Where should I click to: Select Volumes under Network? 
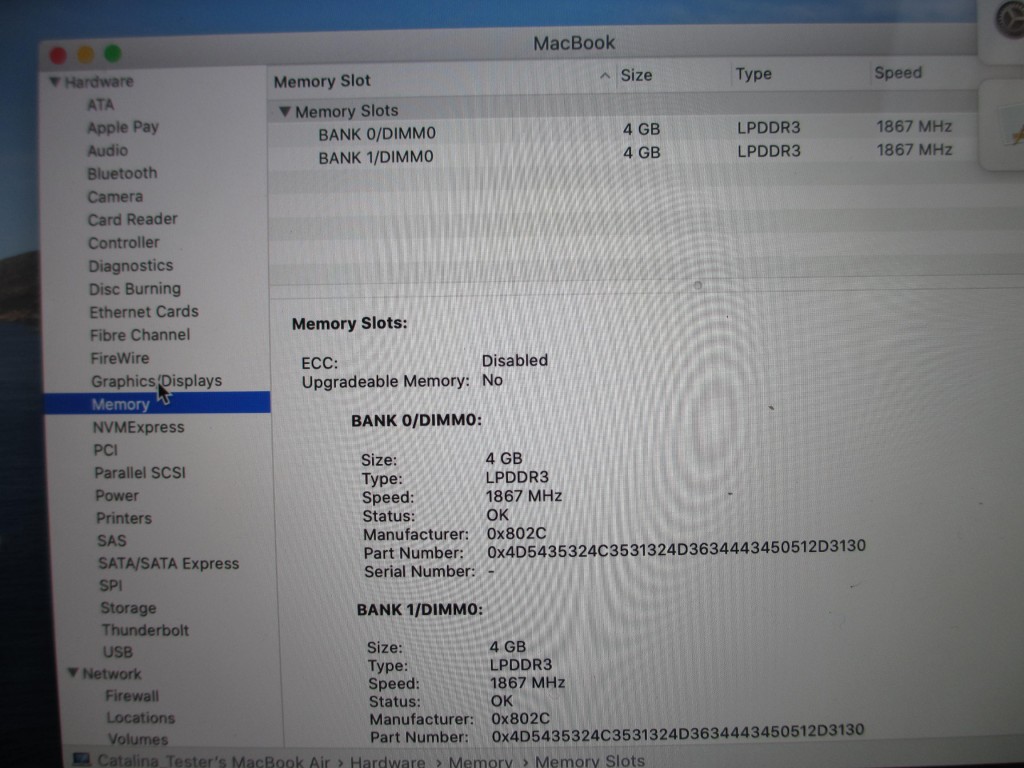click(138, 739)
